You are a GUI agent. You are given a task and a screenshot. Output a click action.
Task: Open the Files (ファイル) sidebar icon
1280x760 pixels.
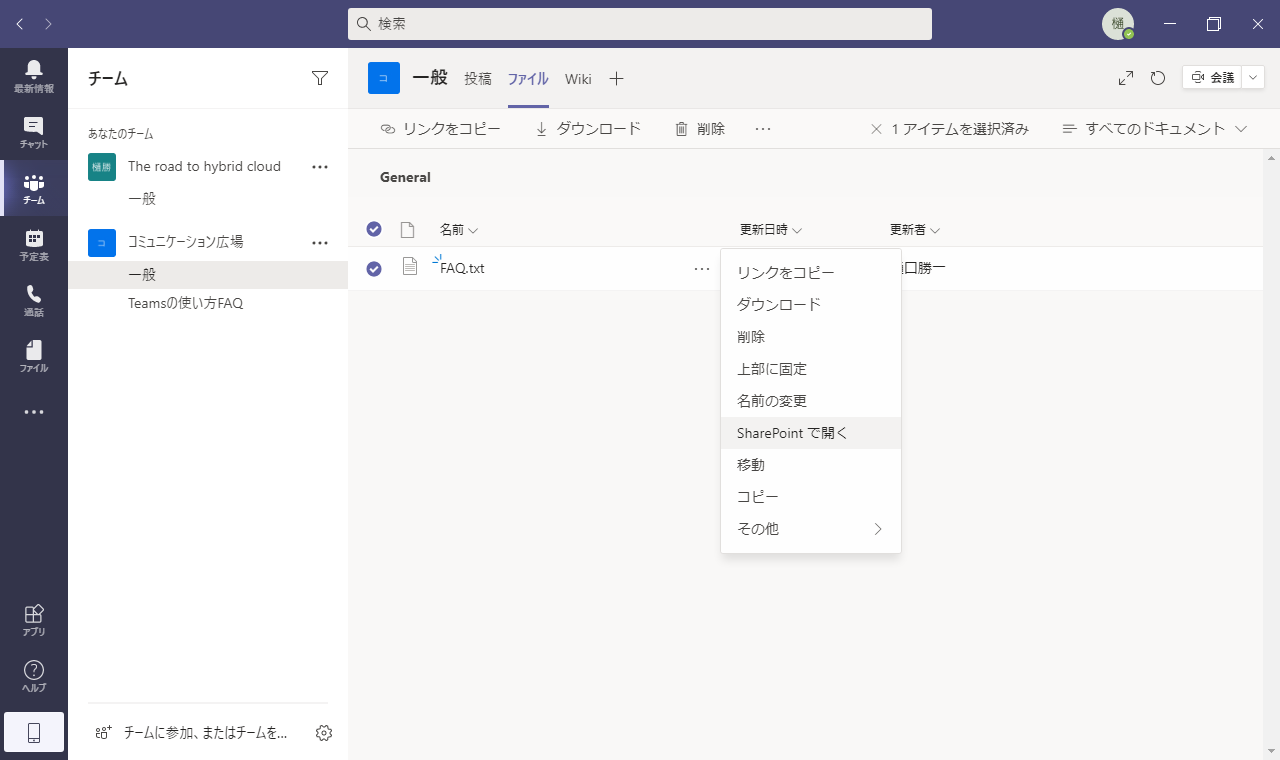34,356
